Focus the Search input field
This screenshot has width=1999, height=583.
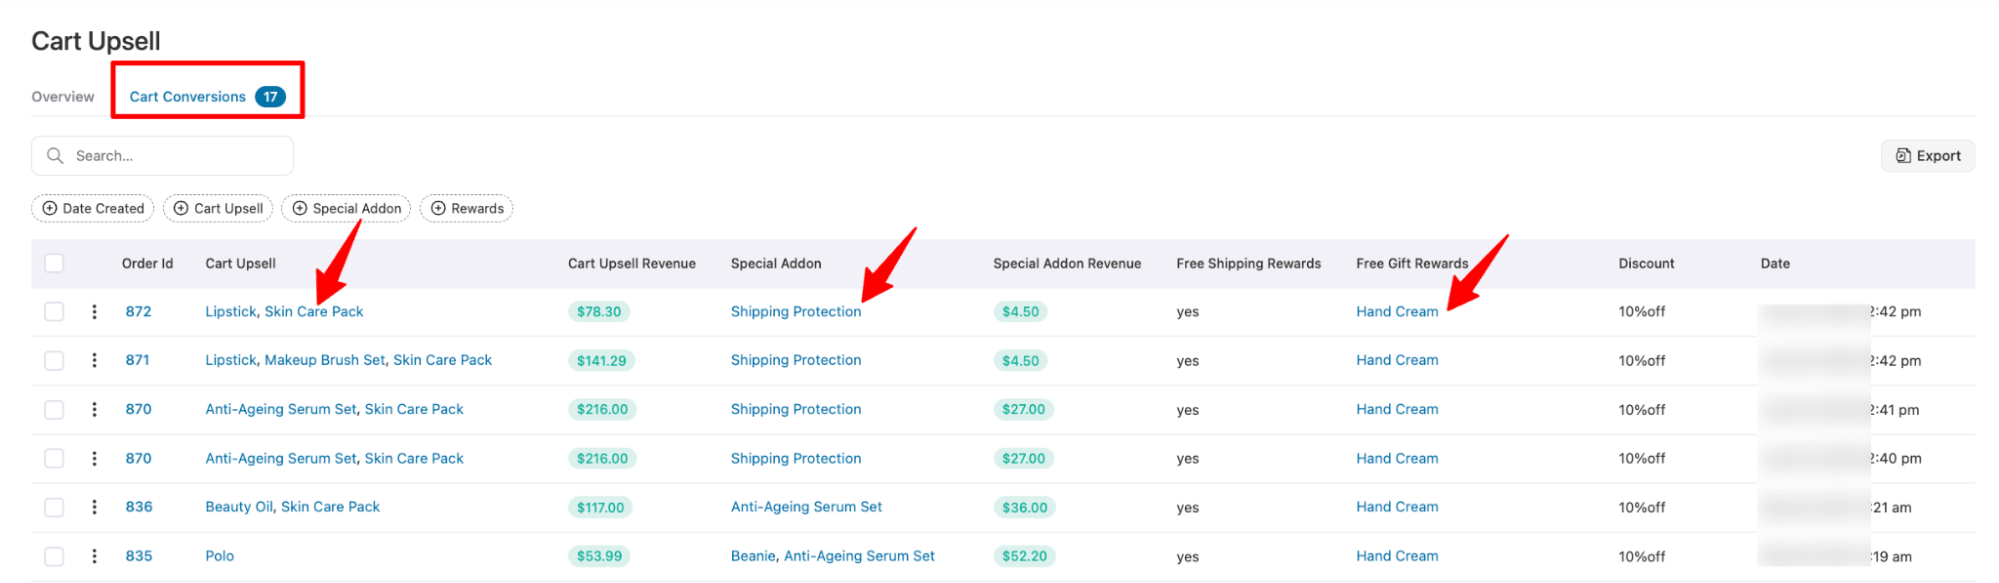pyautogui.click(x=162, y=156)
